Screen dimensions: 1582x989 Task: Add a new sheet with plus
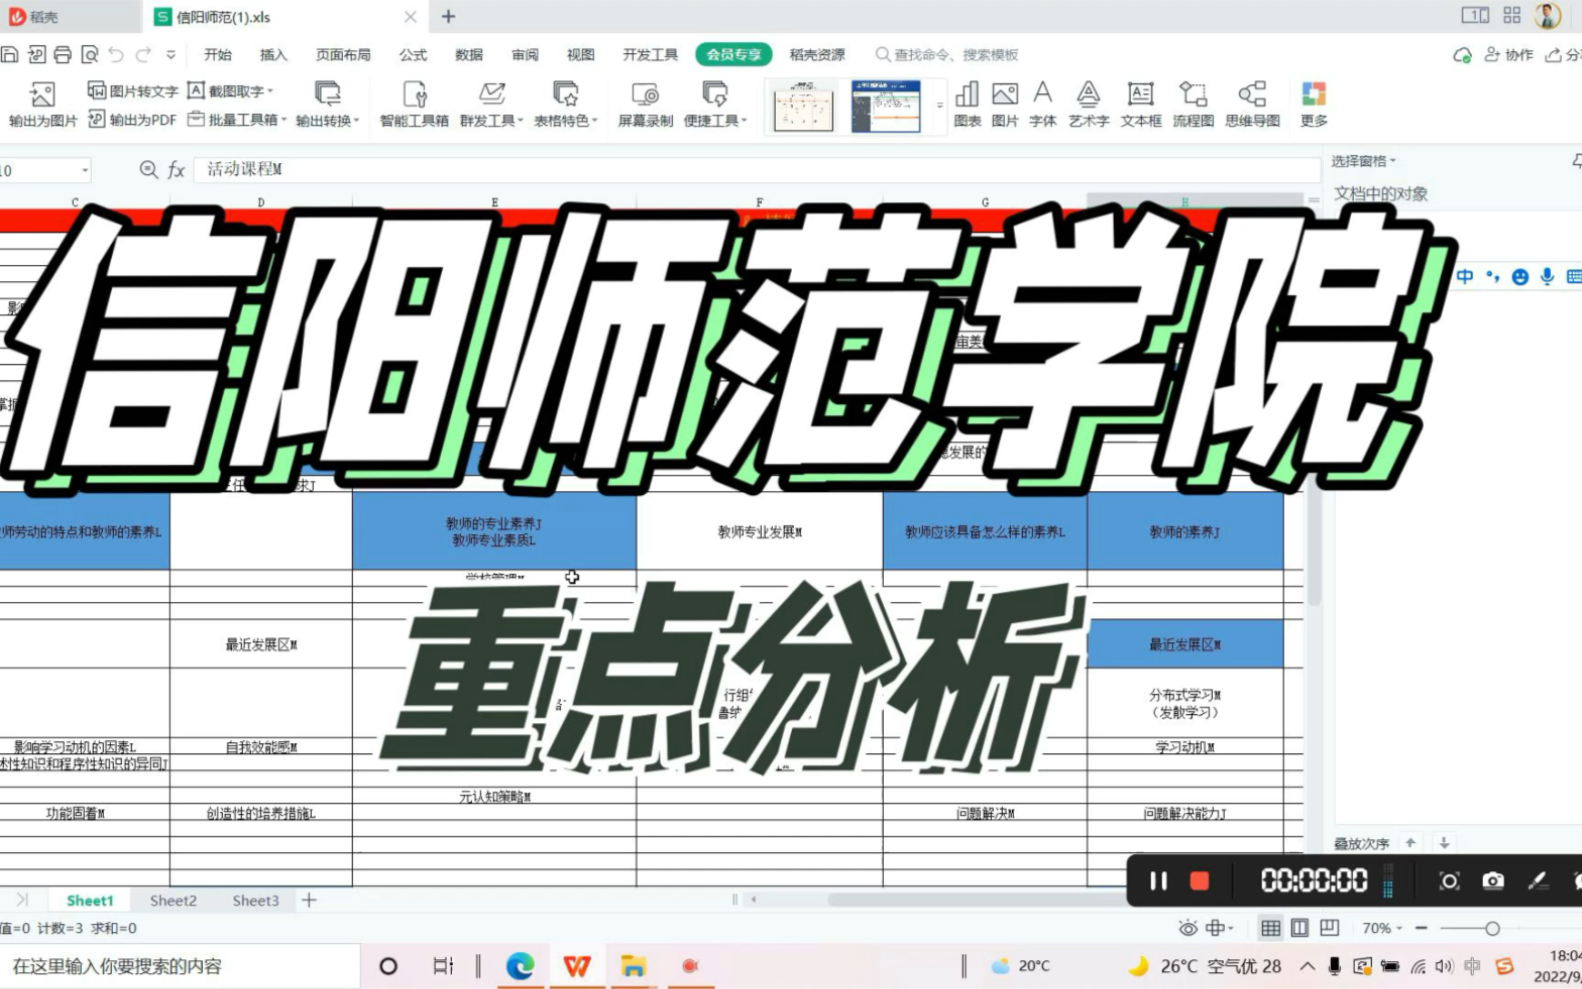click(309, 900)
